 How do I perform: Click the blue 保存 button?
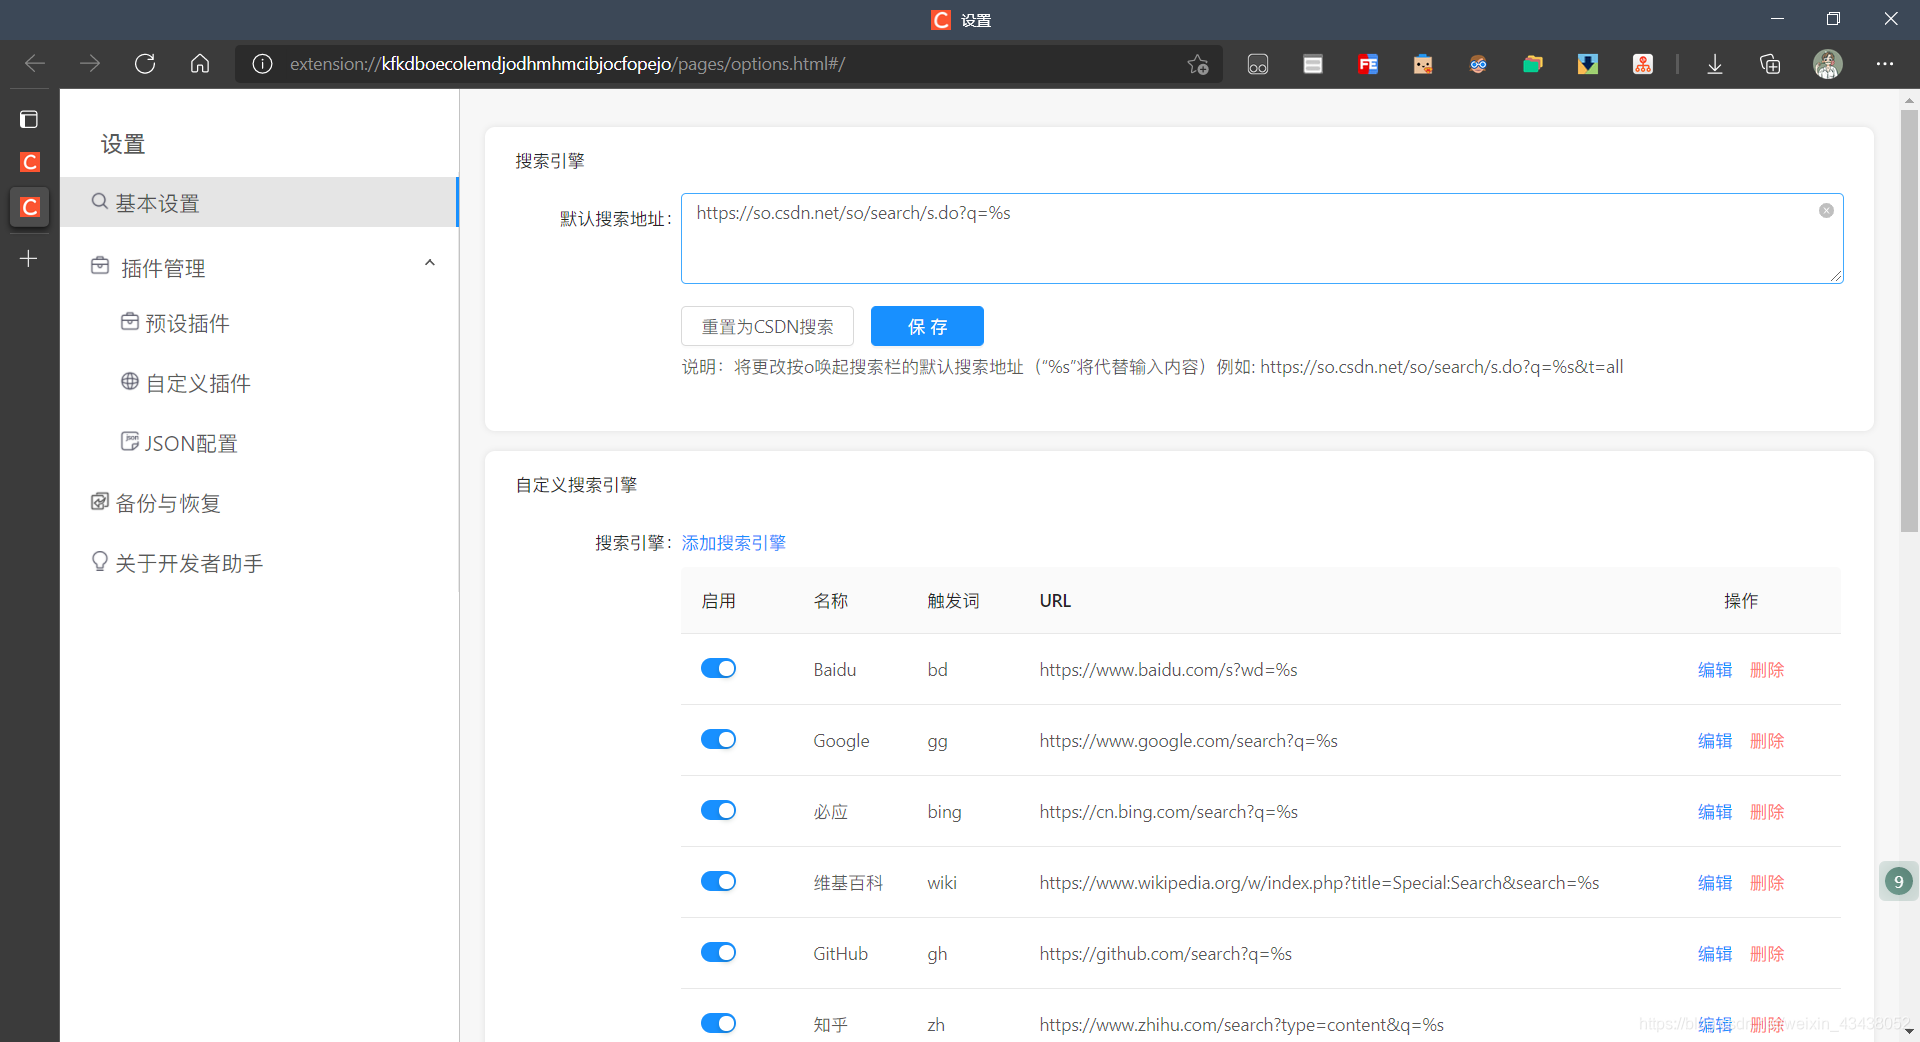click(927, 326)
